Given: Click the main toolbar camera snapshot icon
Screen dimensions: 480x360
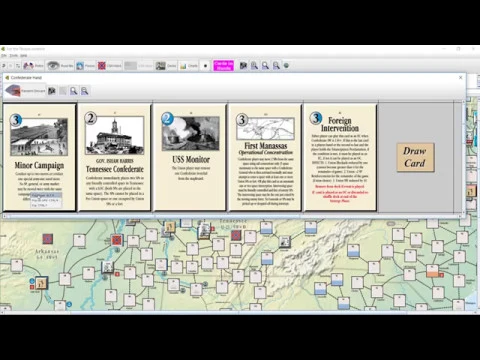Looking at the screenshot, I should (x=243, y=66).
